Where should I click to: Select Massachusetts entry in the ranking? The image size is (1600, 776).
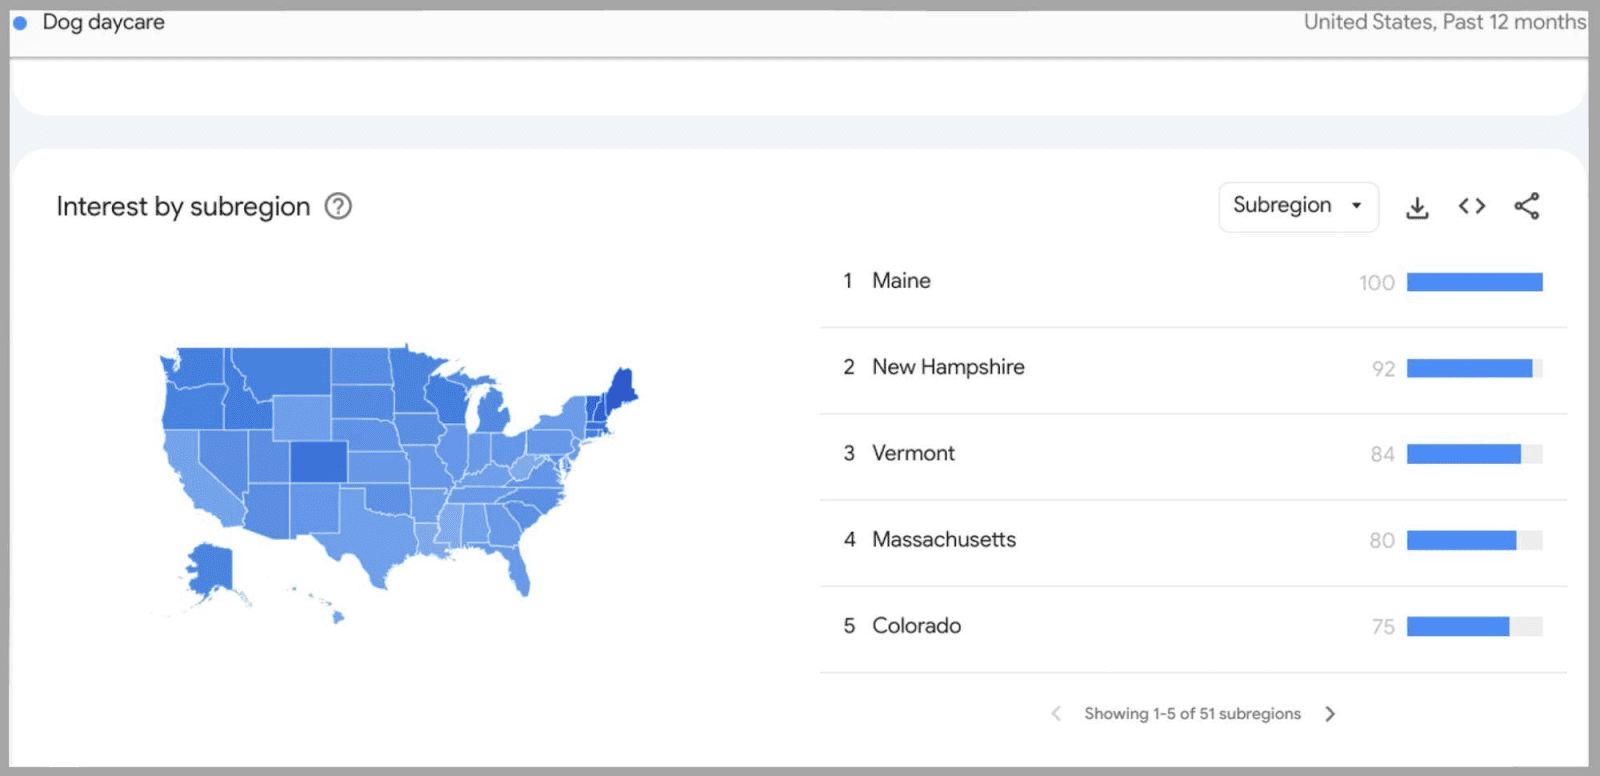tap(944, 540)
